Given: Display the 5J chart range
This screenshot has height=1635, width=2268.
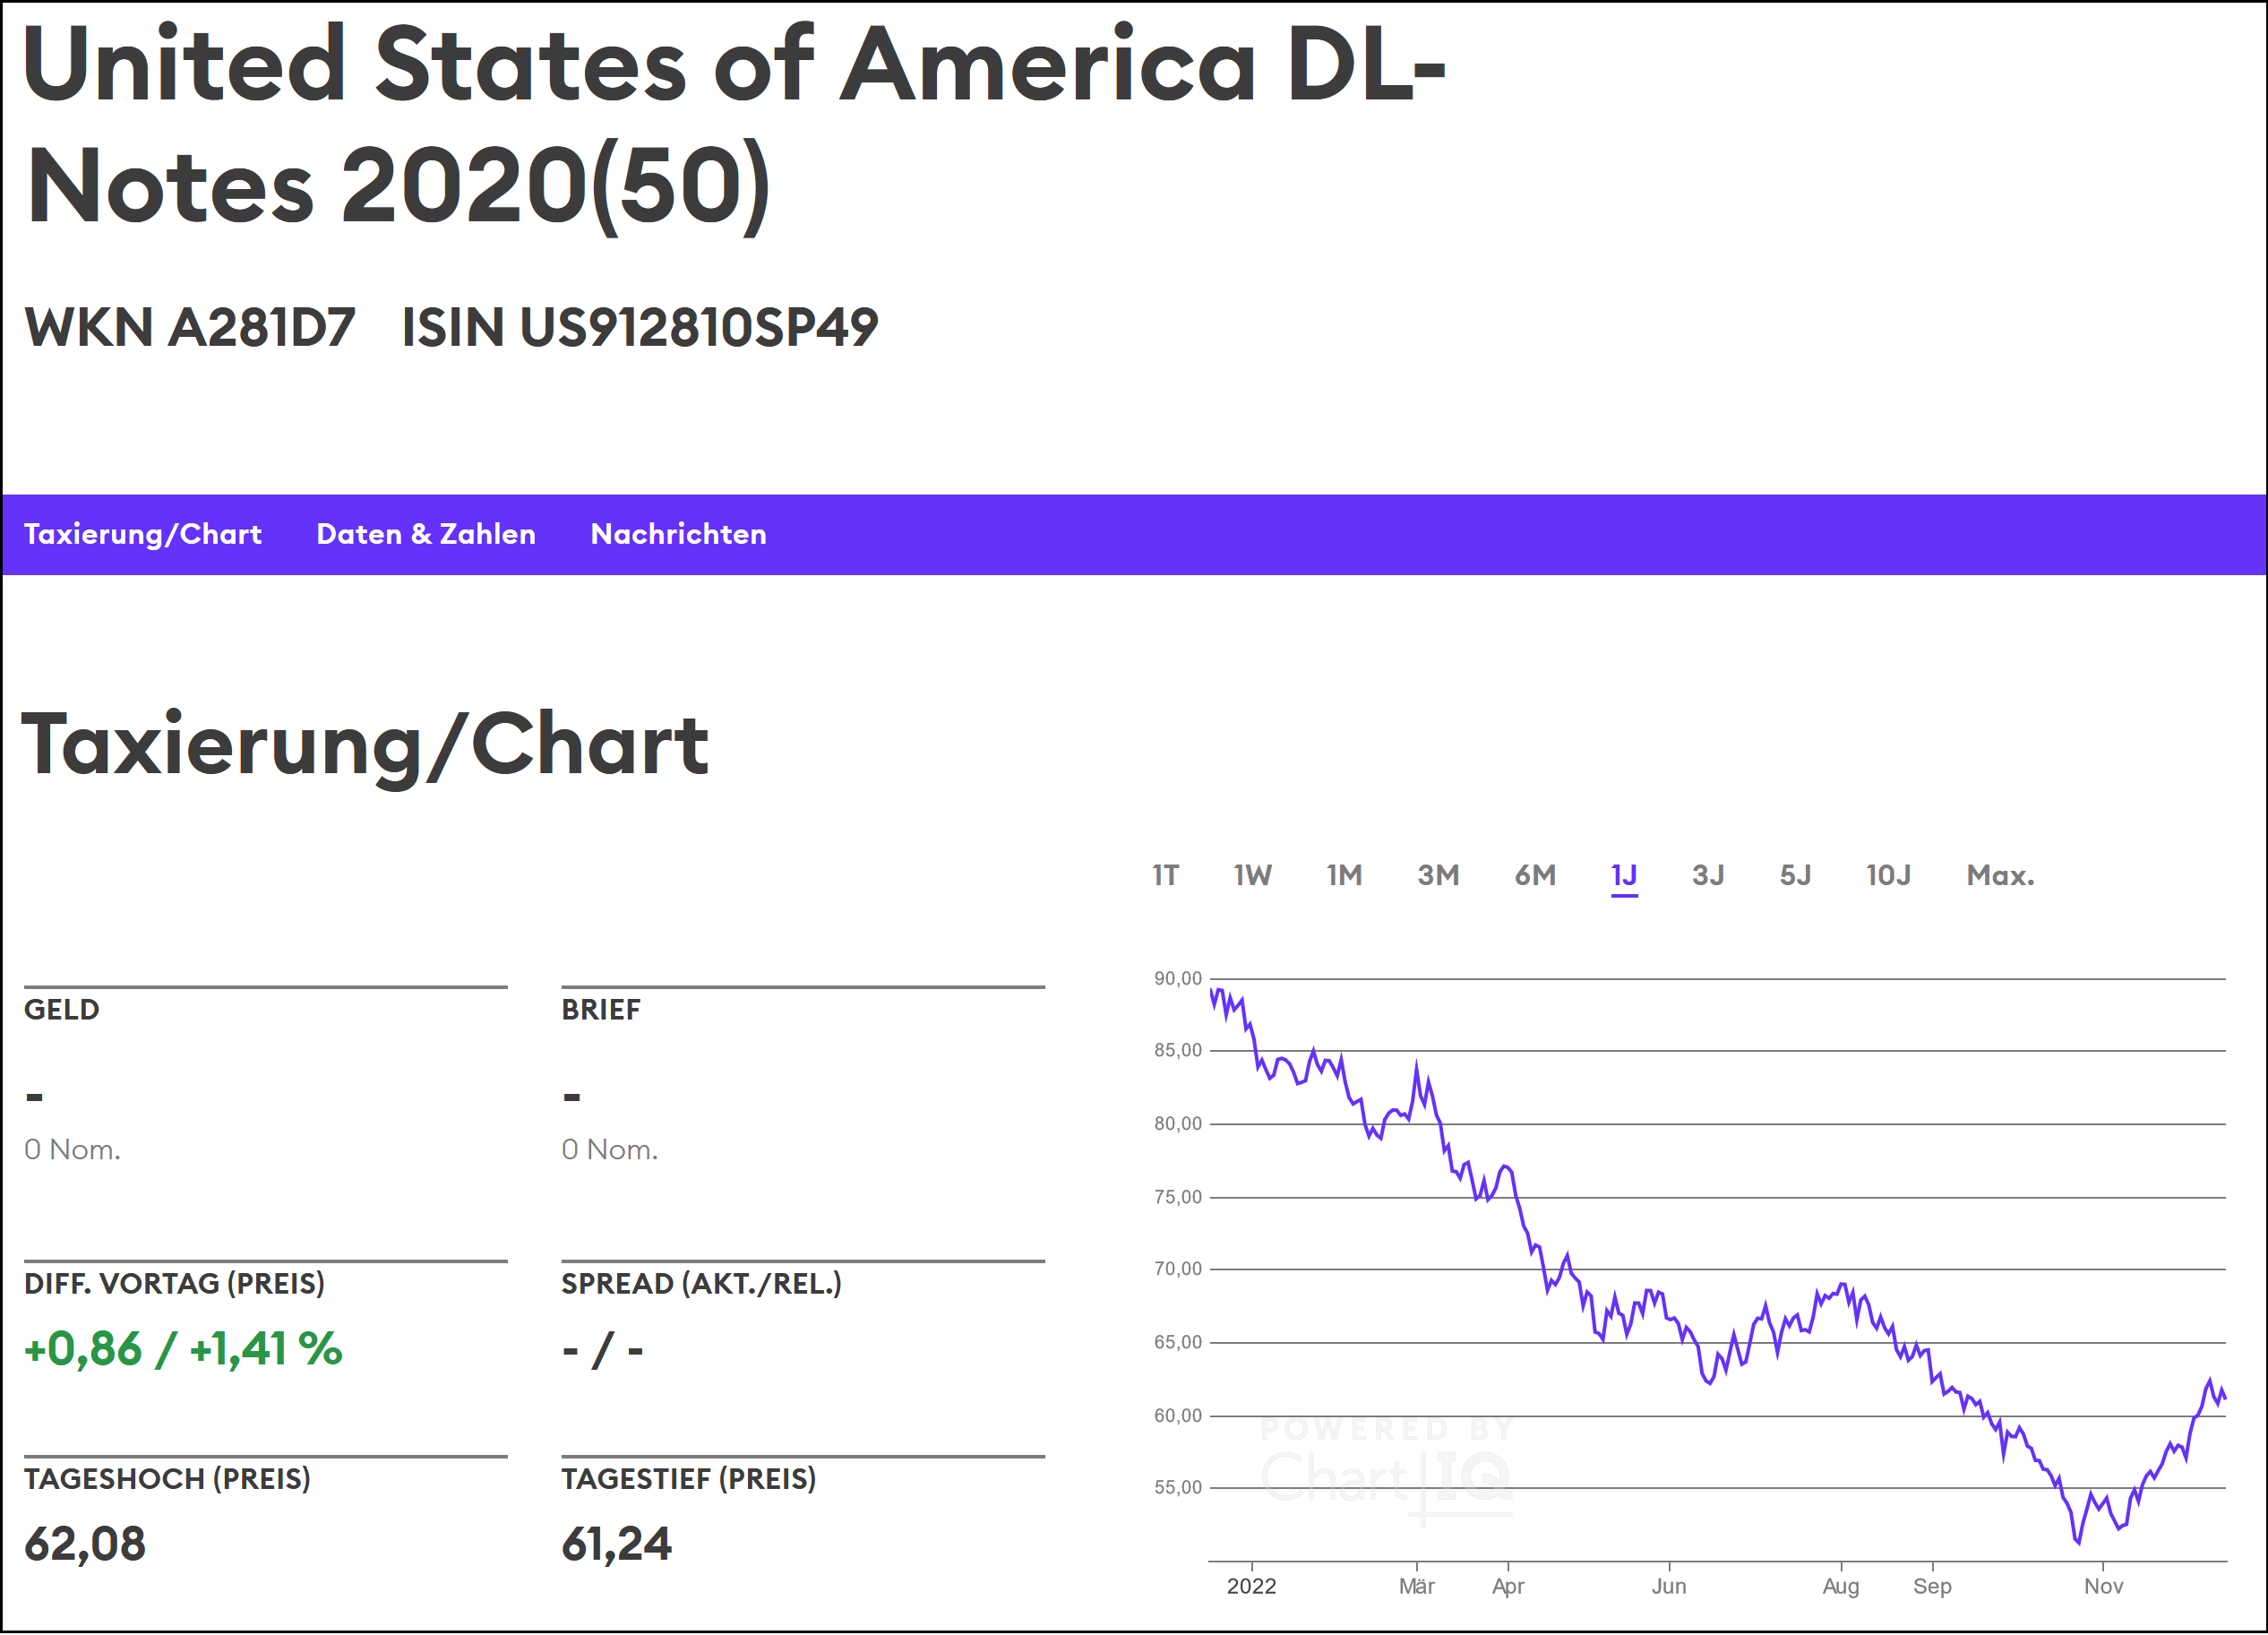Looking at the screenshot, I should [1795, 876].
